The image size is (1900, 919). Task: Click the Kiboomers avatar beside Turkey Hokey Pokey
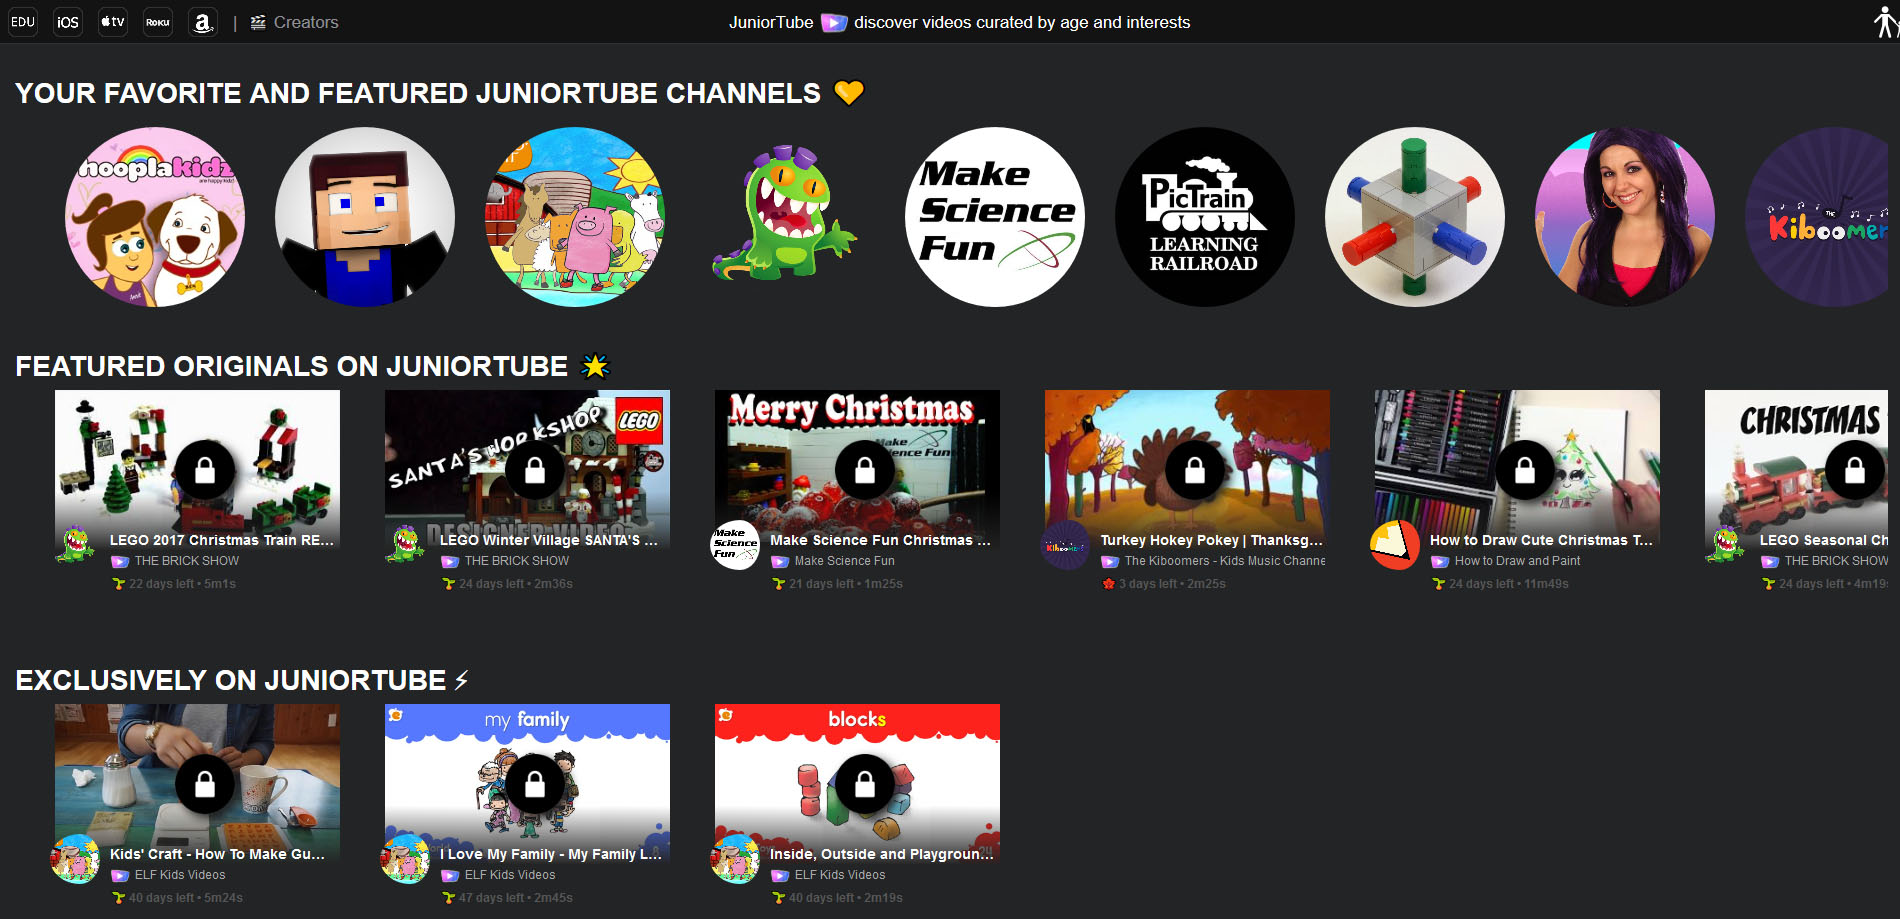click(x=1065, y=545)
